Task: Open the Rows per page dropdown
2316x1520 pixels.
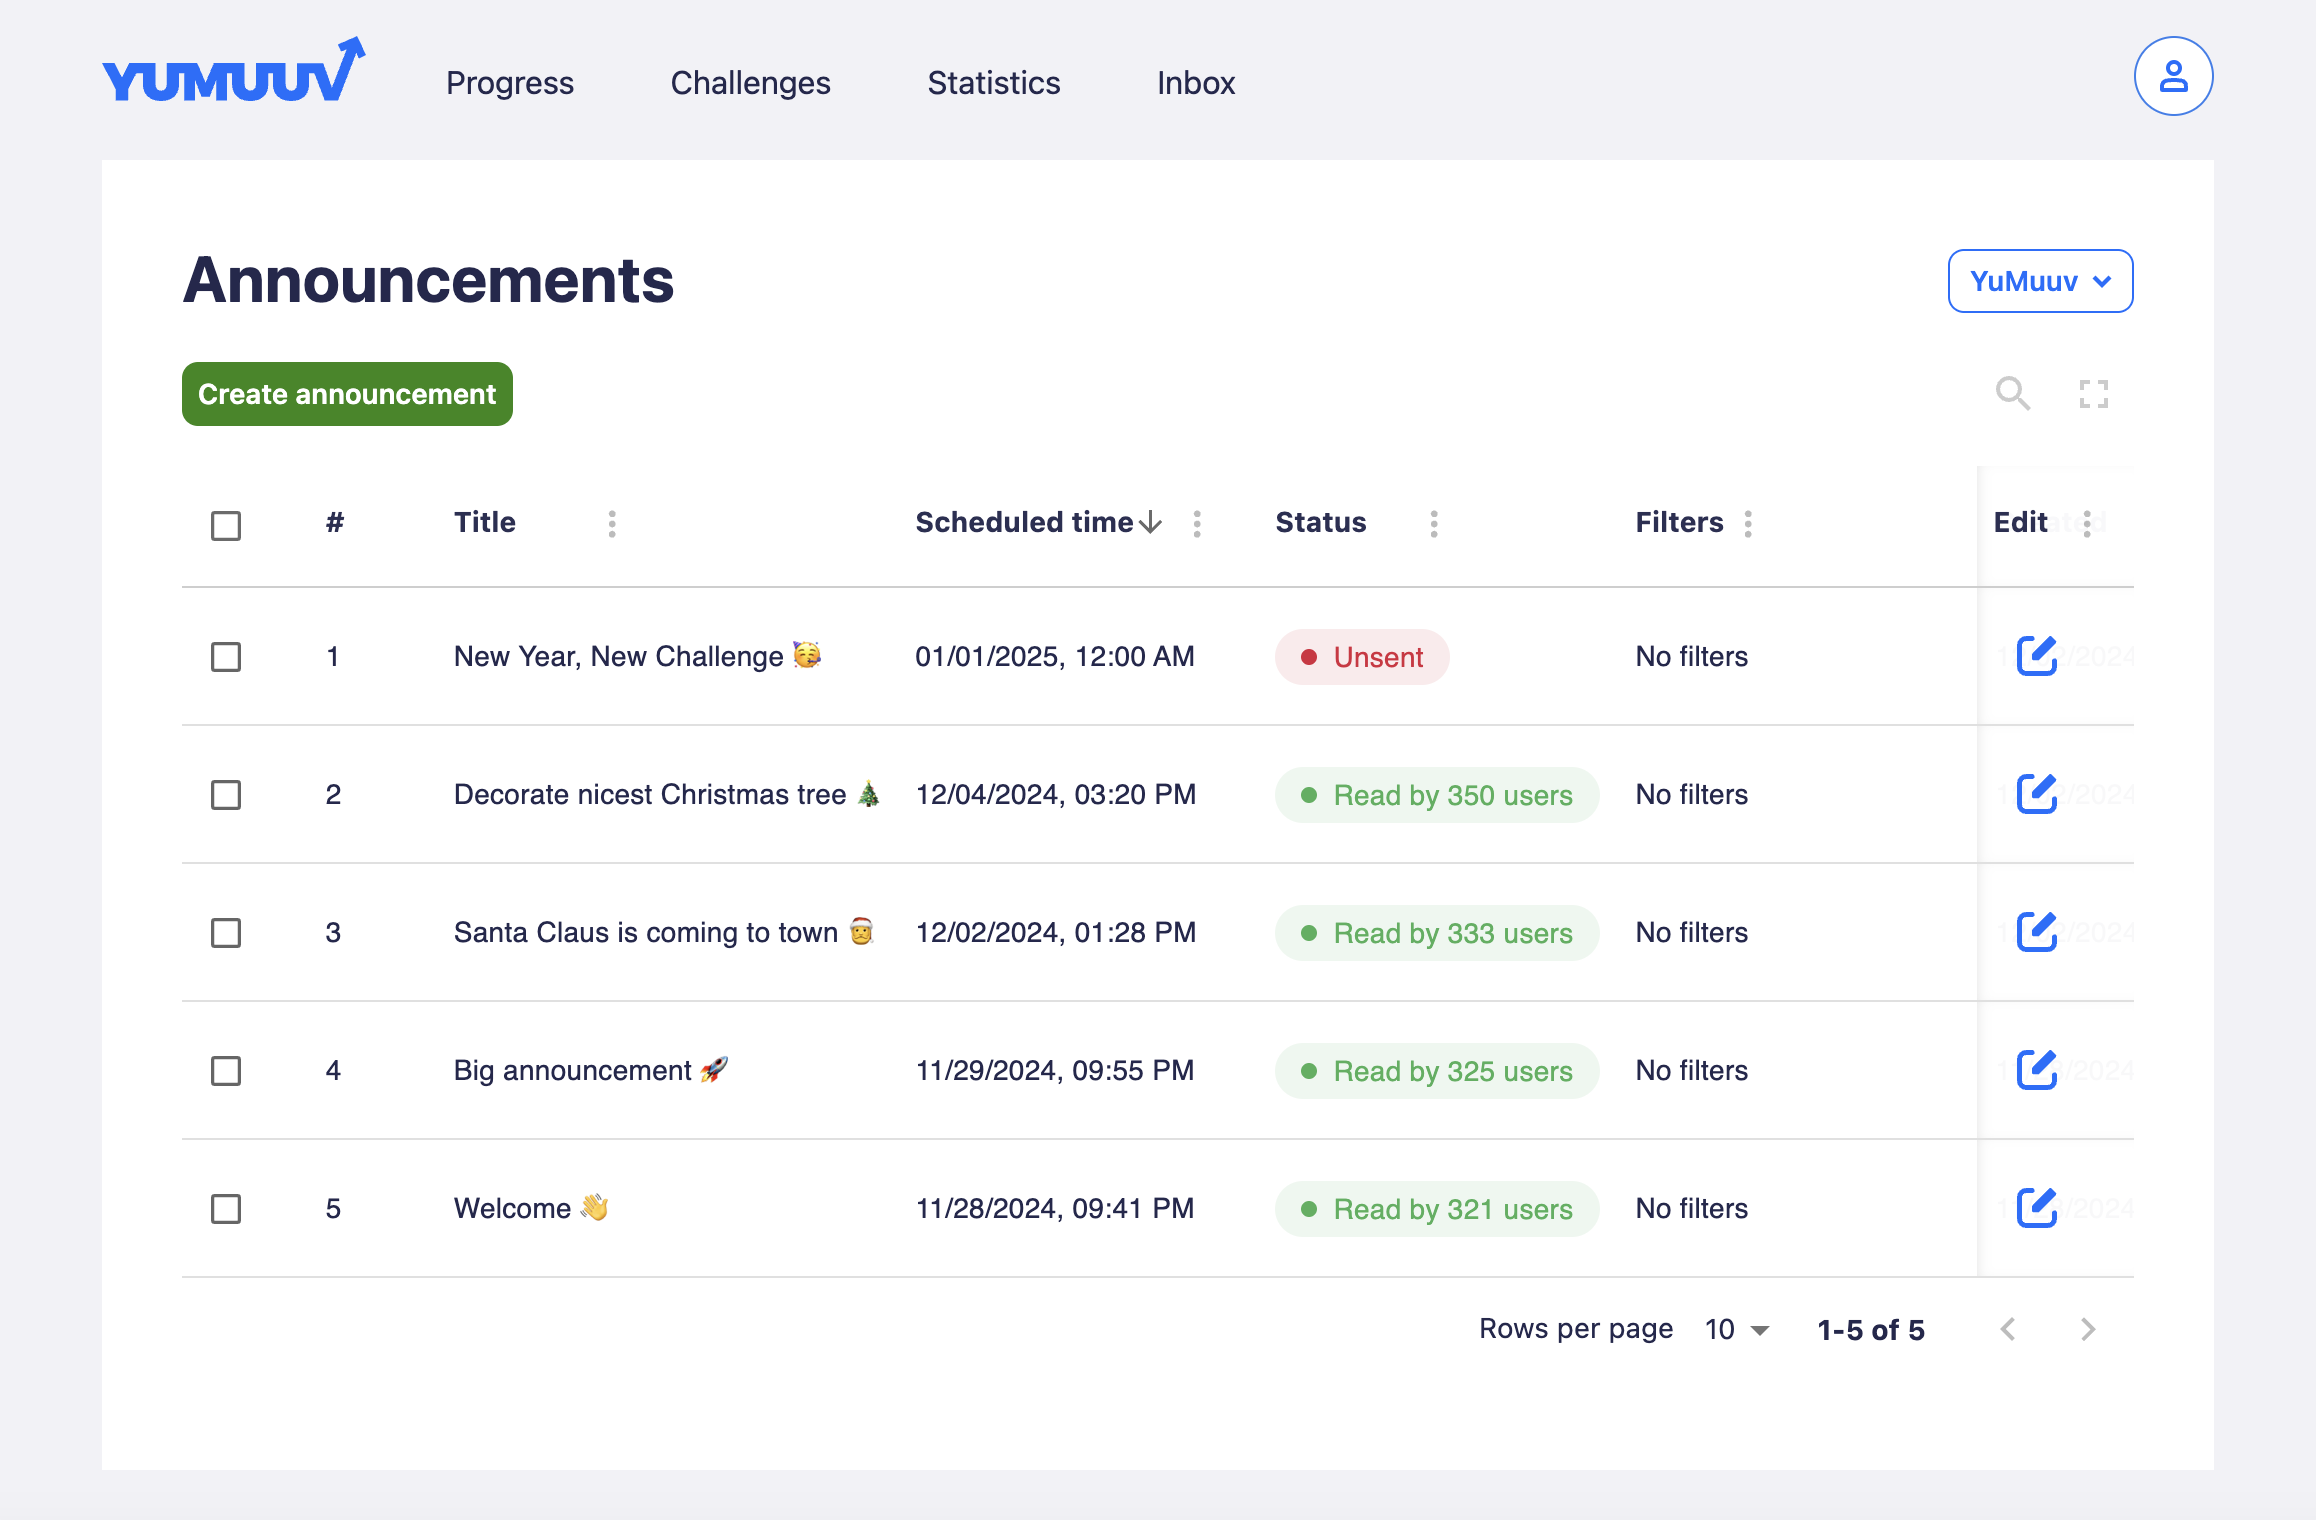Action: (x=1738, y=1329)
